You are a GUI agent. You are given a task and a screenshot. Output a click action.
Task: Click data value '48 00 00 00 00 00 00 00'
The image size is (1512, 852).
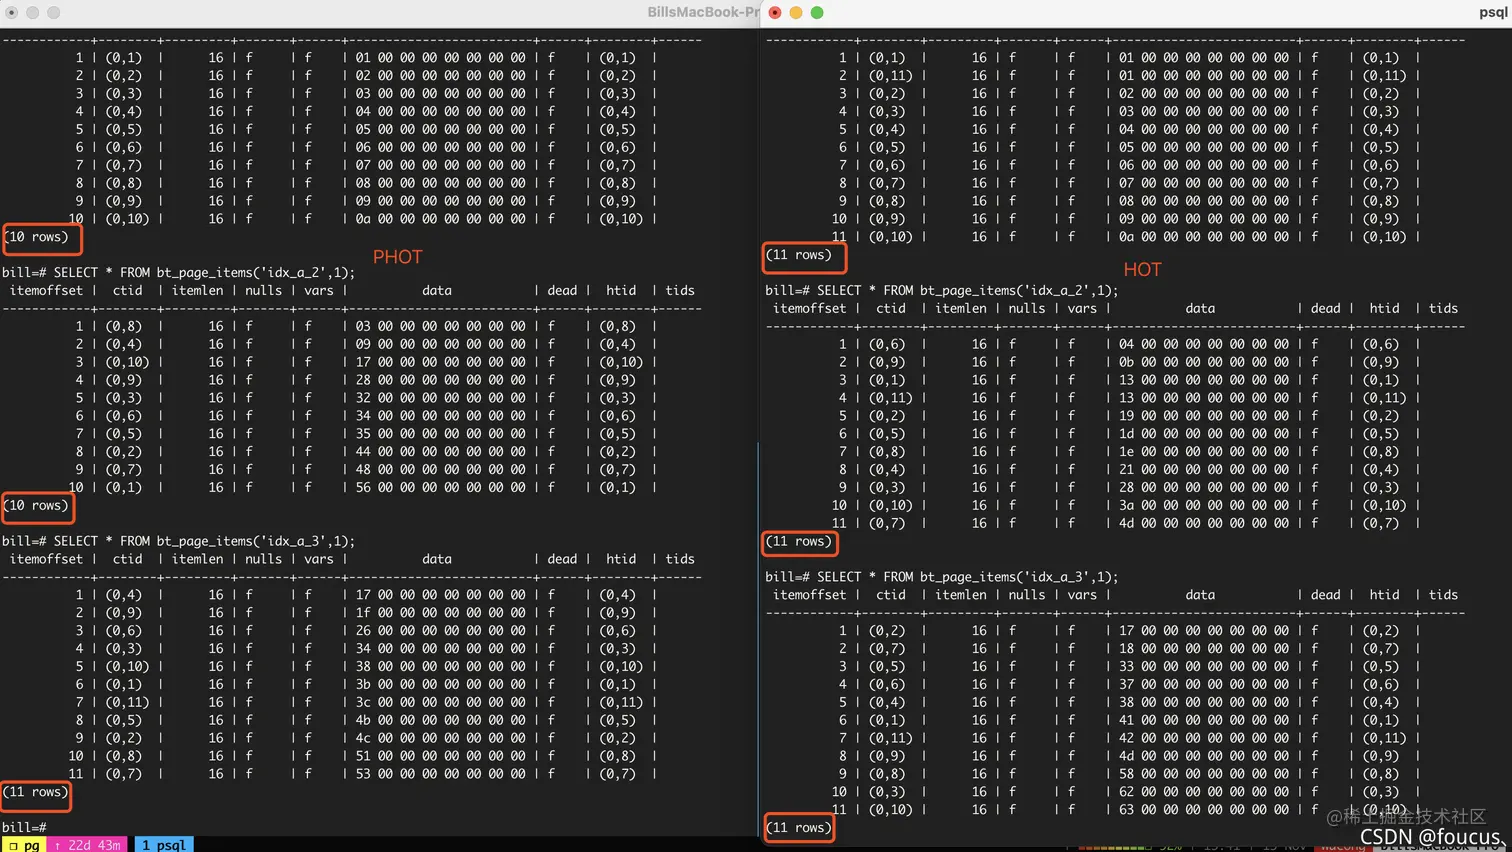(x=440, y=469)
